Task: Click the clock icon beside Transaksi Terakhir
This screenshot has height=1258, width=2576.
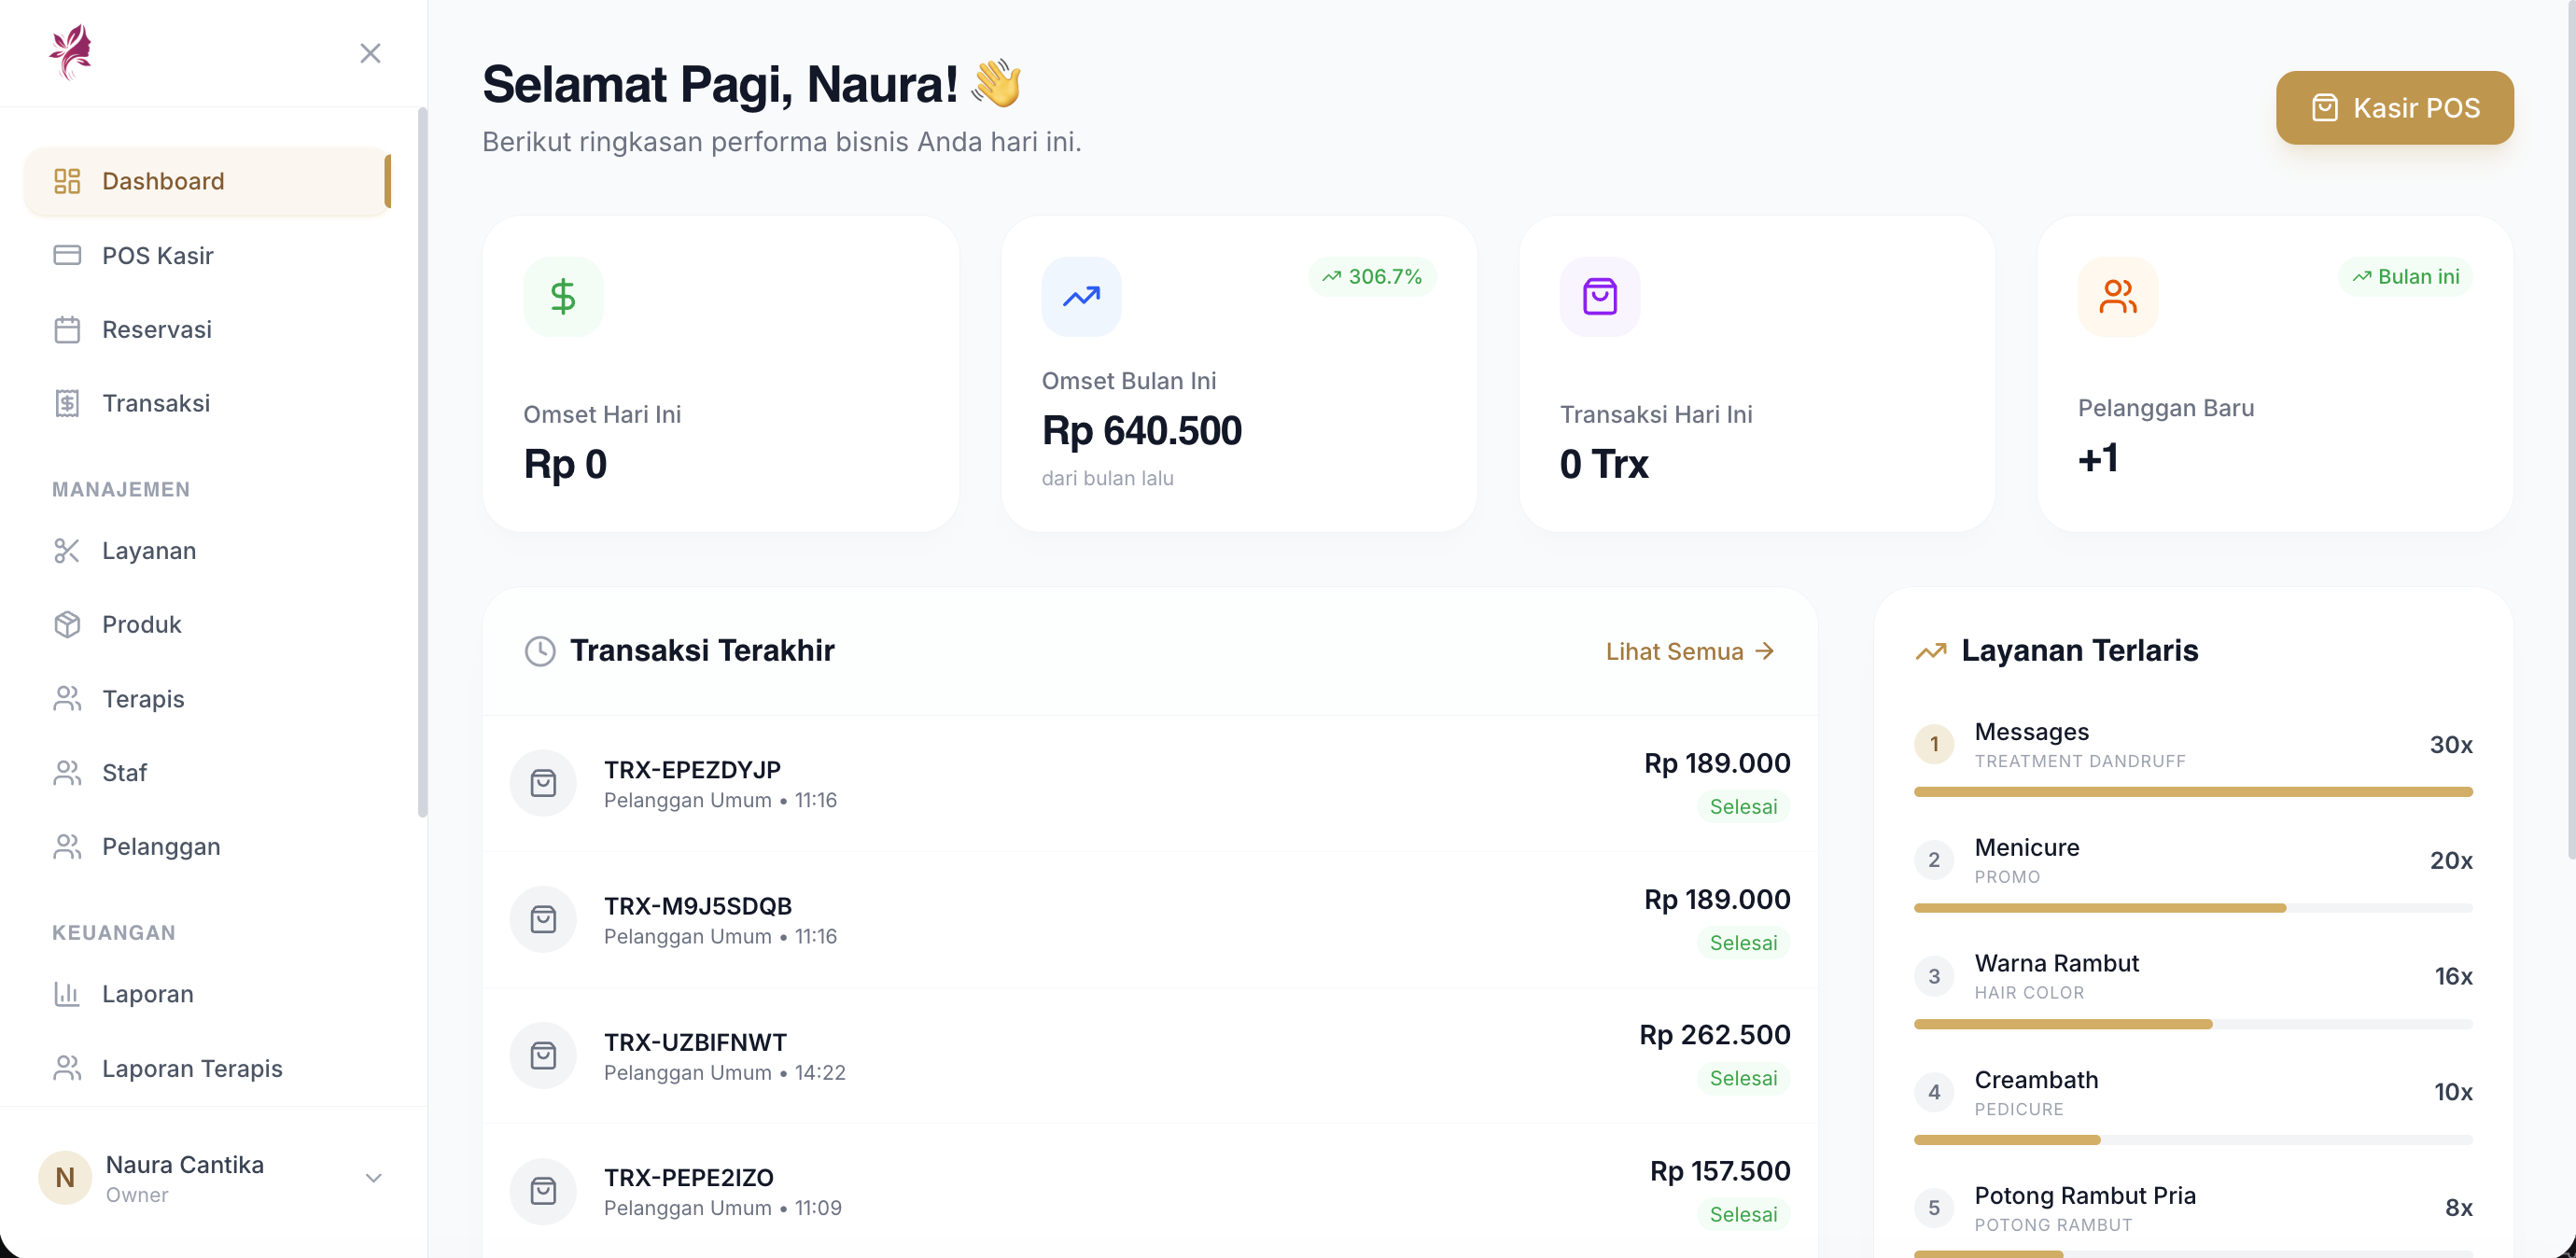Action: tap(540, 651)
